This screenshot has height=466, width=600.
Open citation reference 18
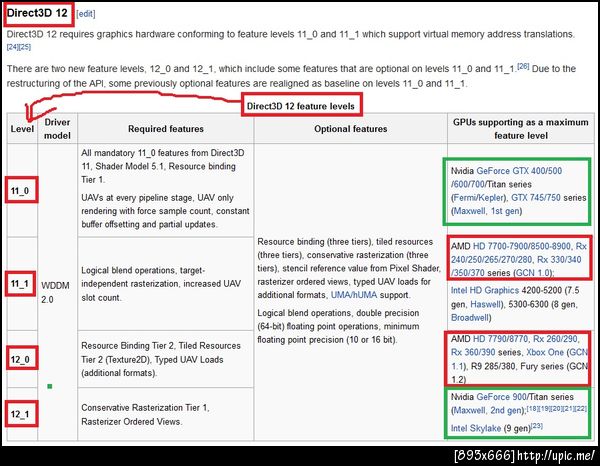click(x=533, y=408)
